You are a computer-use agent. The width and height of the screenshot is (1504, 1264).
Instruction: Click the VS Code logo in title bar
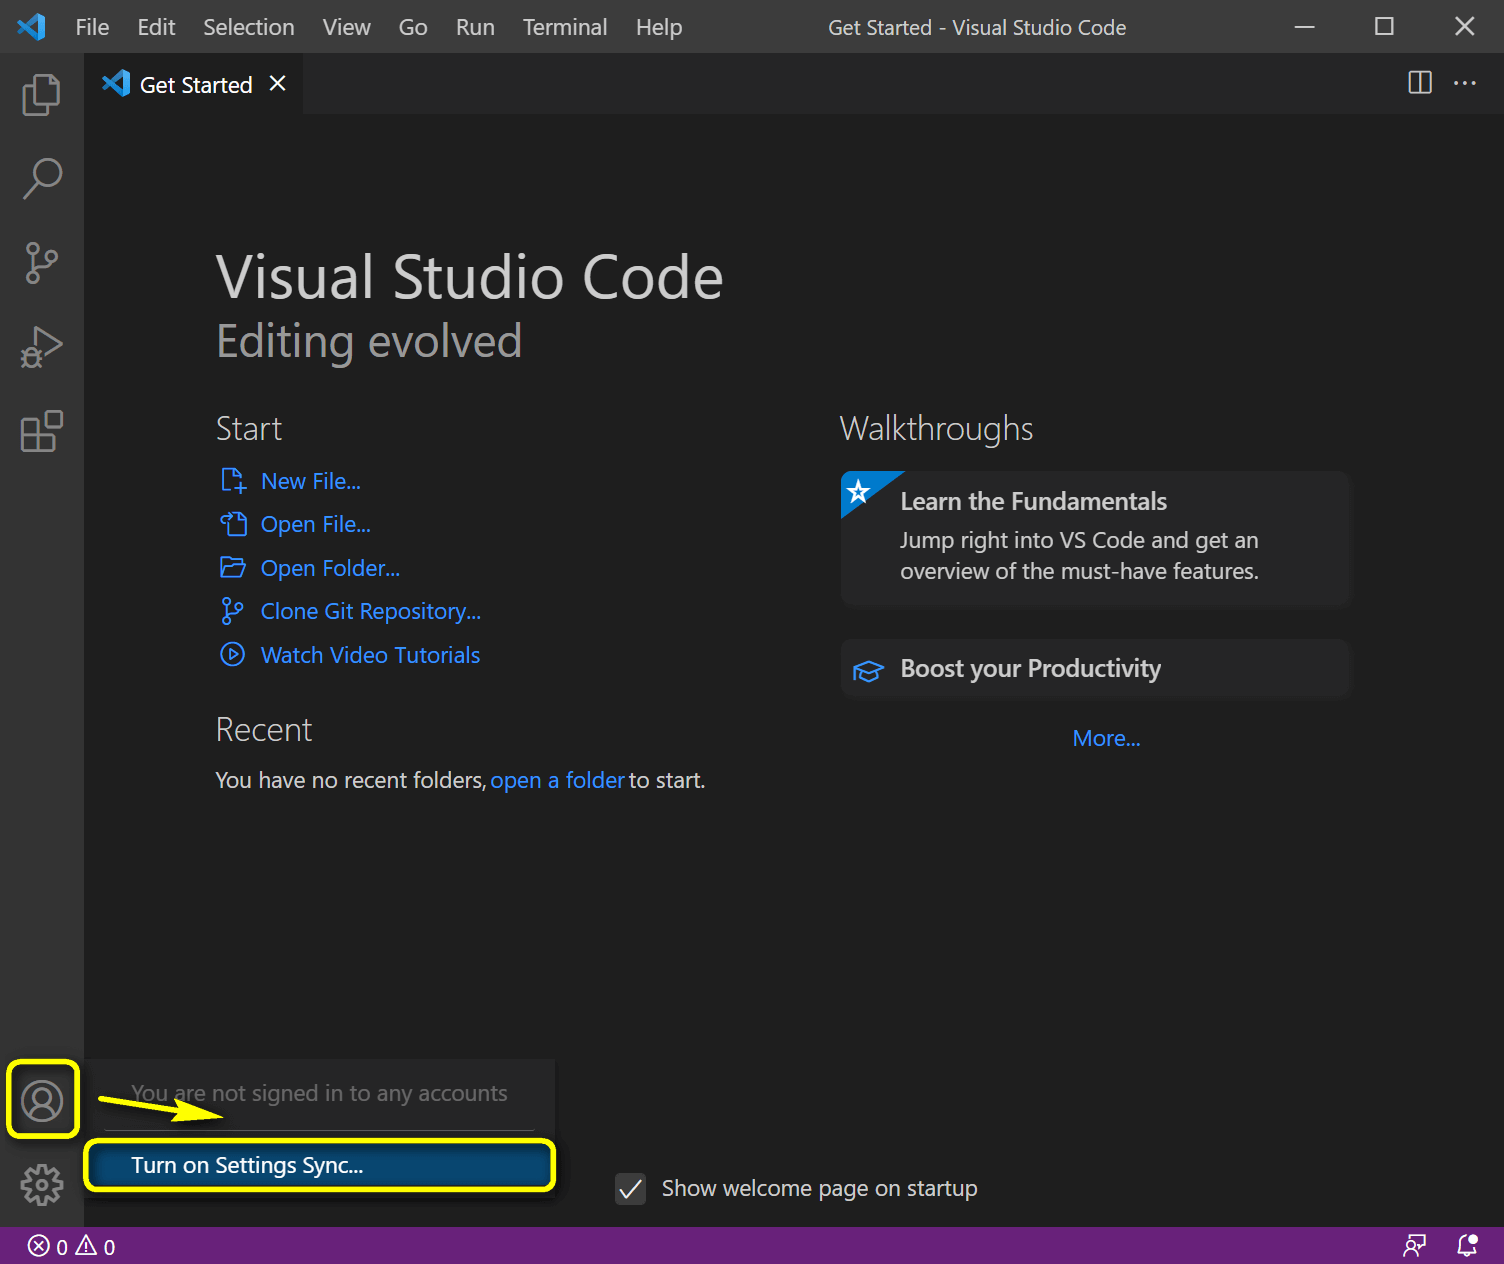31,27
